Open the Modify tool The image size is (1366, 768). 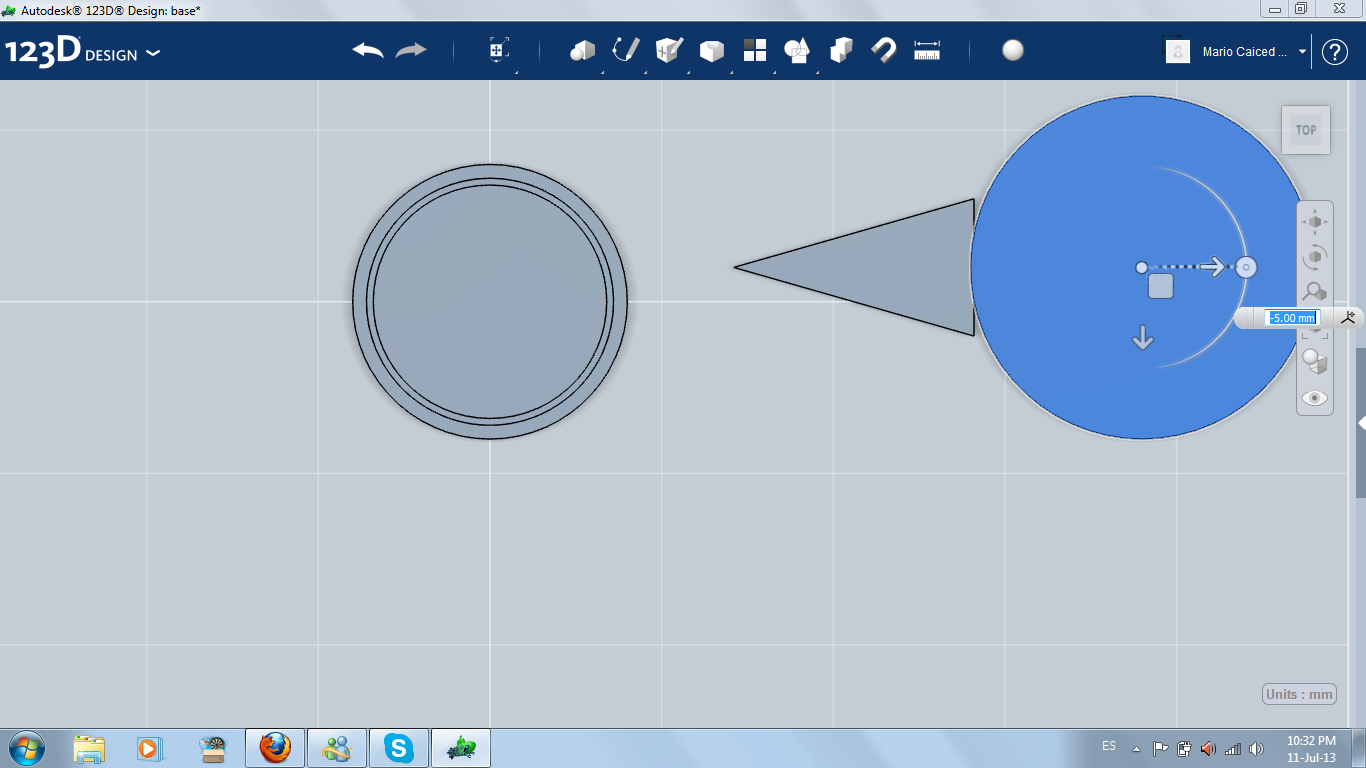(711, 51)
